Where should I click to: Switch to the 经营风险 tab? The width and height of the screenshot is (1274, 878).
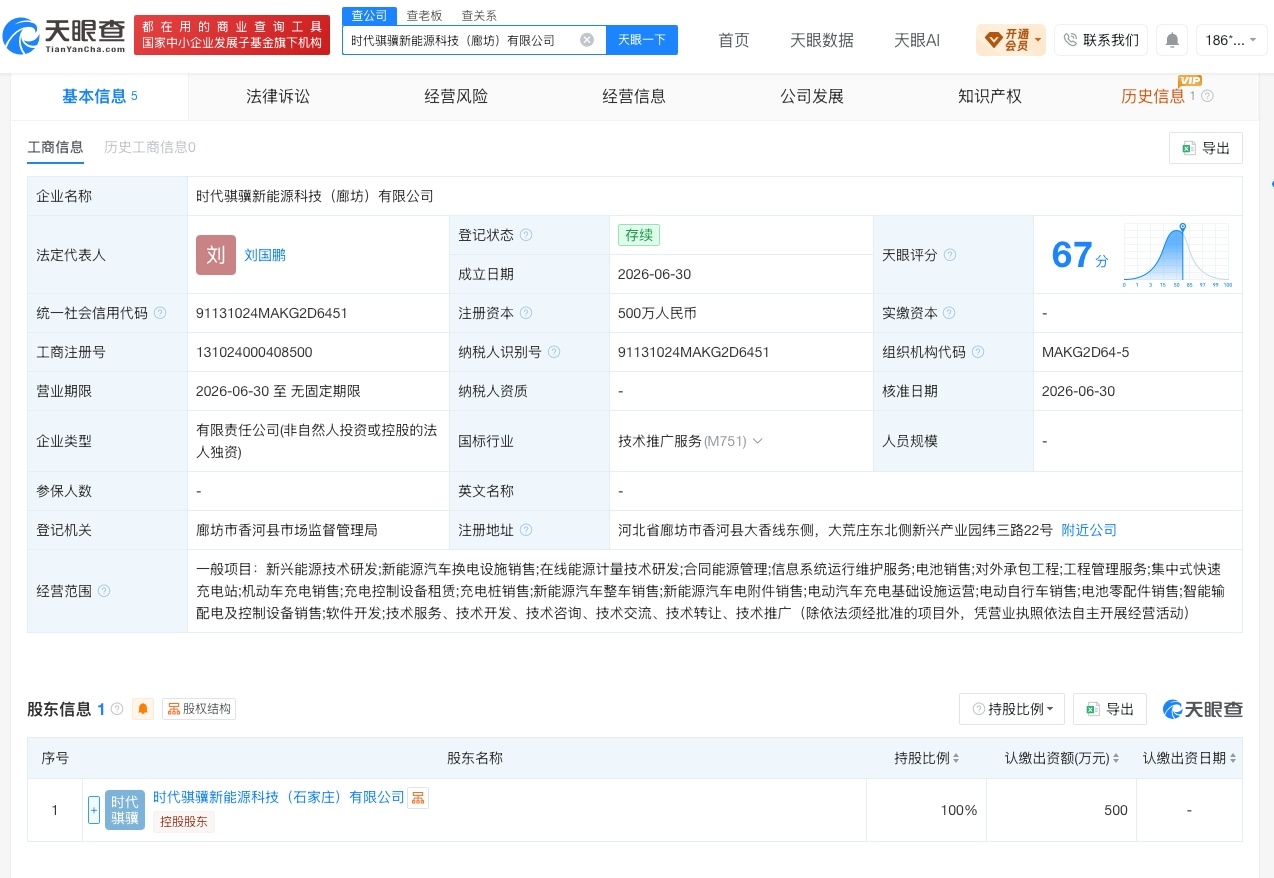456,97
